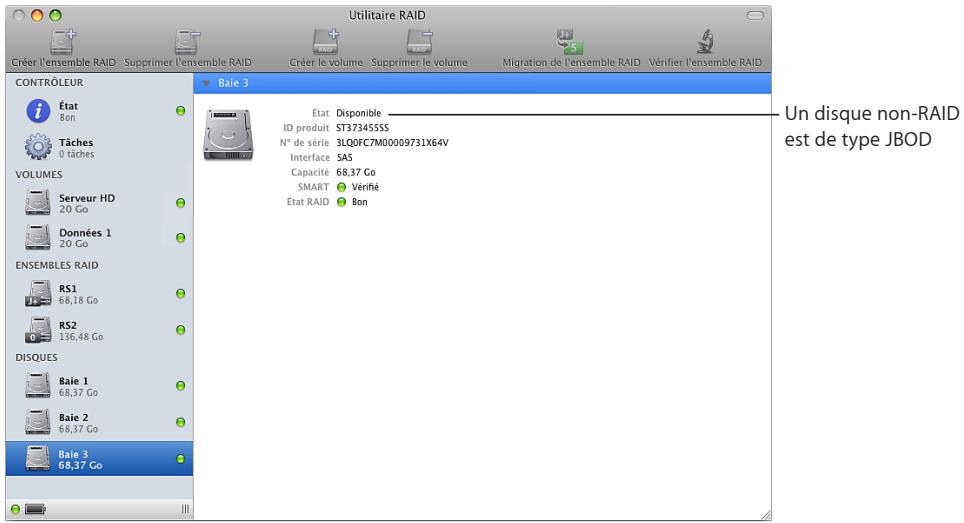Click the ENSEMBLES RAID section header
This screenshot has width=964, height=523.
tap(57, 265)
